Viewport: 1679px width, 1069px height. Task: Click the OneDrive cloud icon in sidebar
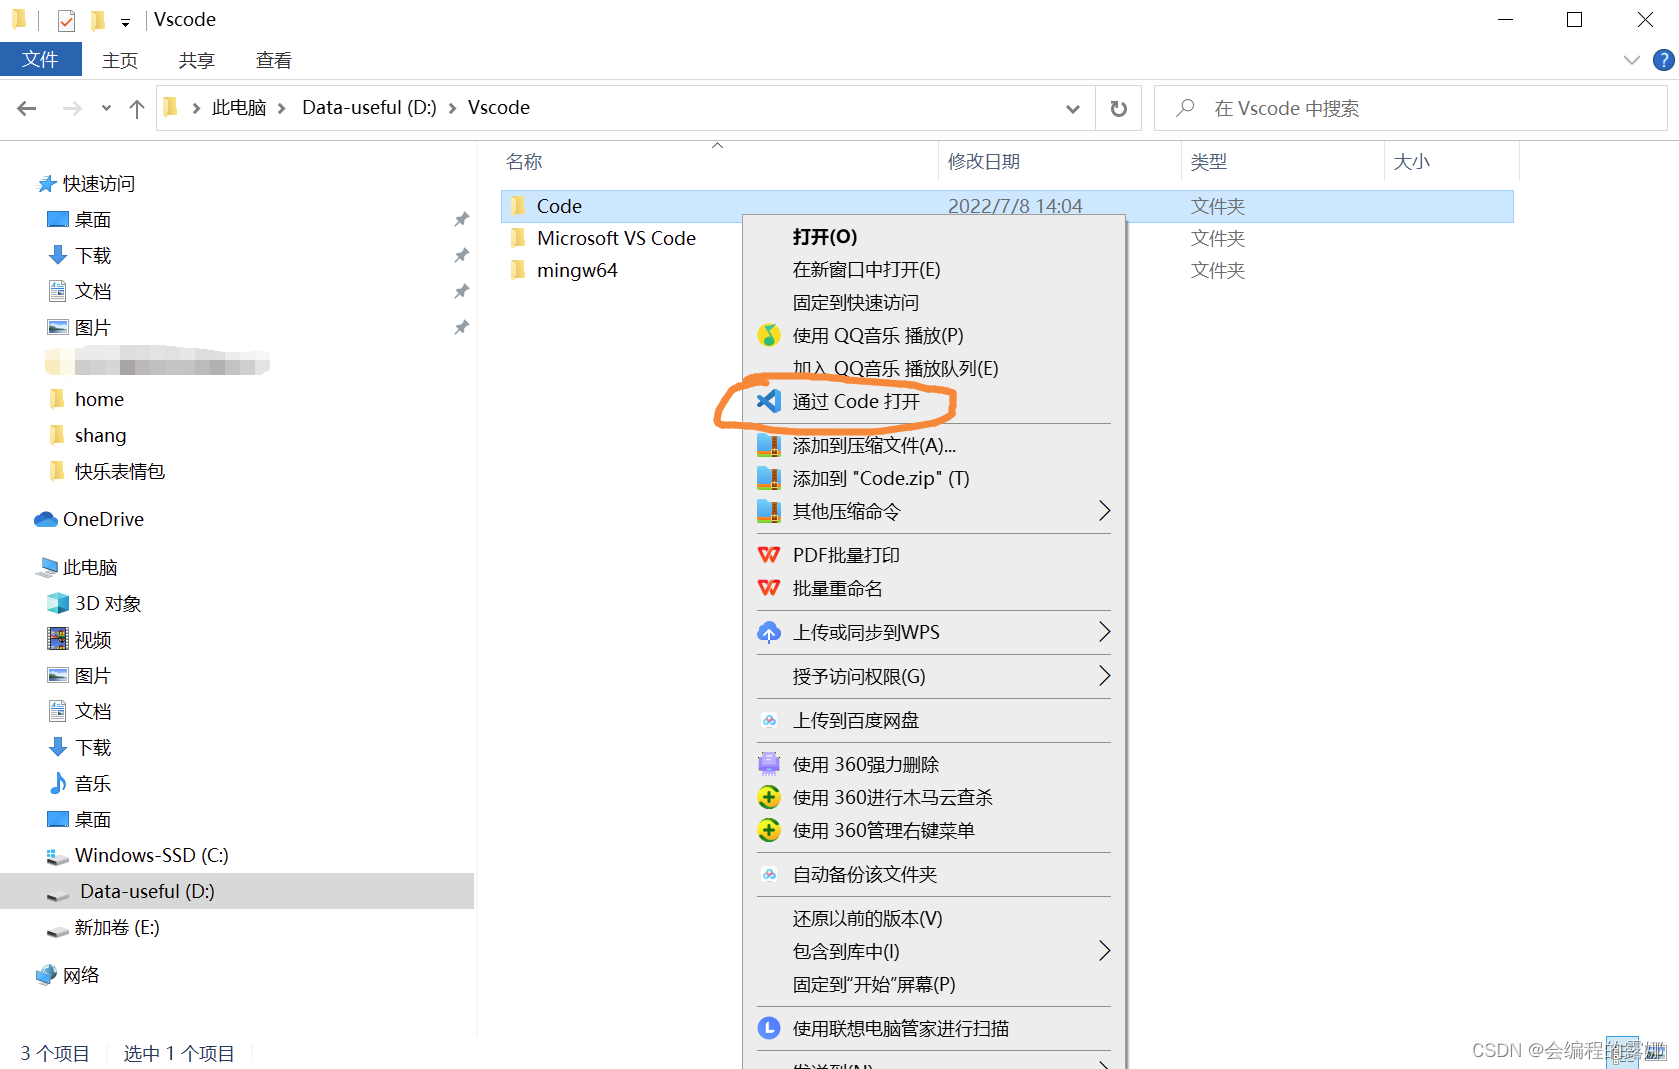point(45,519)
